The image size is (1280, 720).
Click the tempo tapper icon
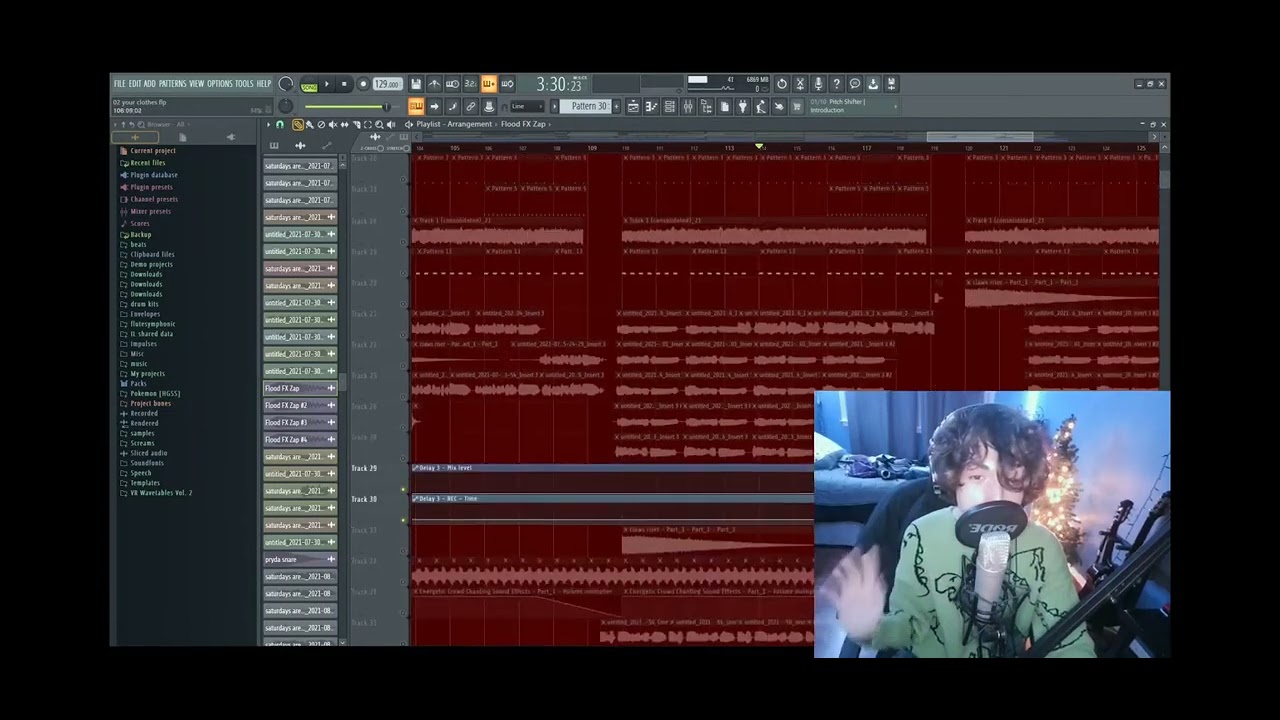click(x=760, y=106)
